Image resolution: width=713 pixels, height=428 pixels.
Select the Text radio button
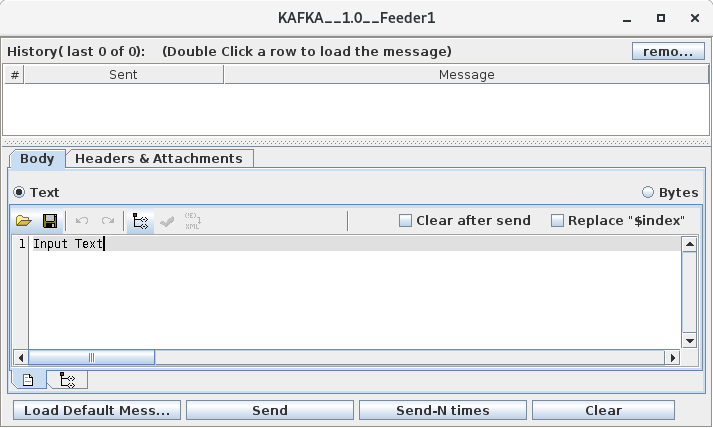(19, 192)
